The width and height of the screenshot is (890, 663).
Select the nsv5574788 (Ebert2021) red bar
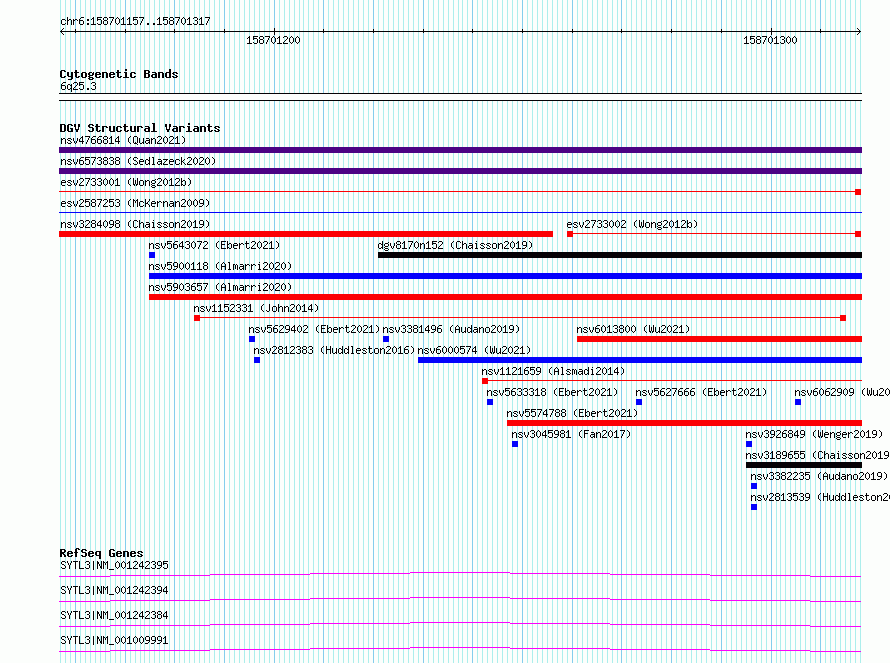click(685, 423)
